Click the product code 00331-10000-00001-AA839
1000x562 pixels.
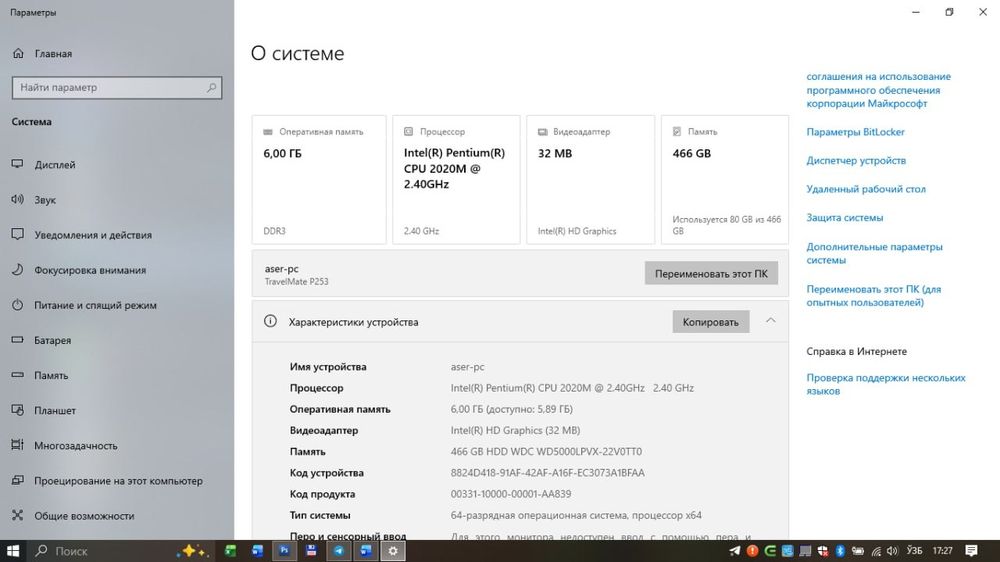coord(511,494)
